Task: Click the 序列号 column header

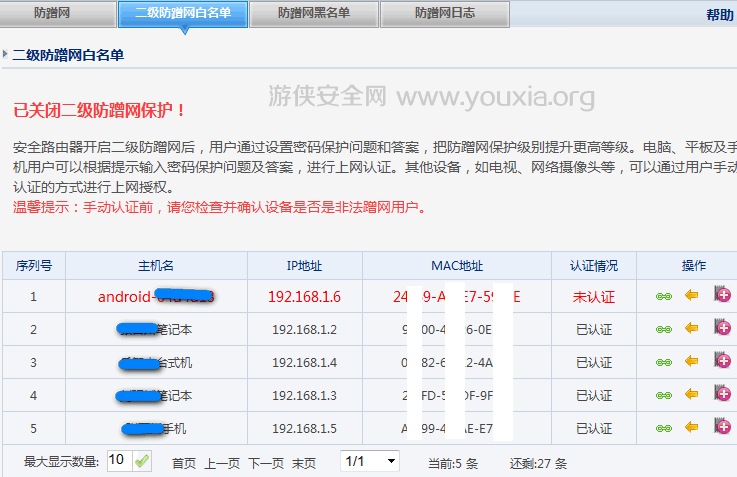Action: (33, 266)
